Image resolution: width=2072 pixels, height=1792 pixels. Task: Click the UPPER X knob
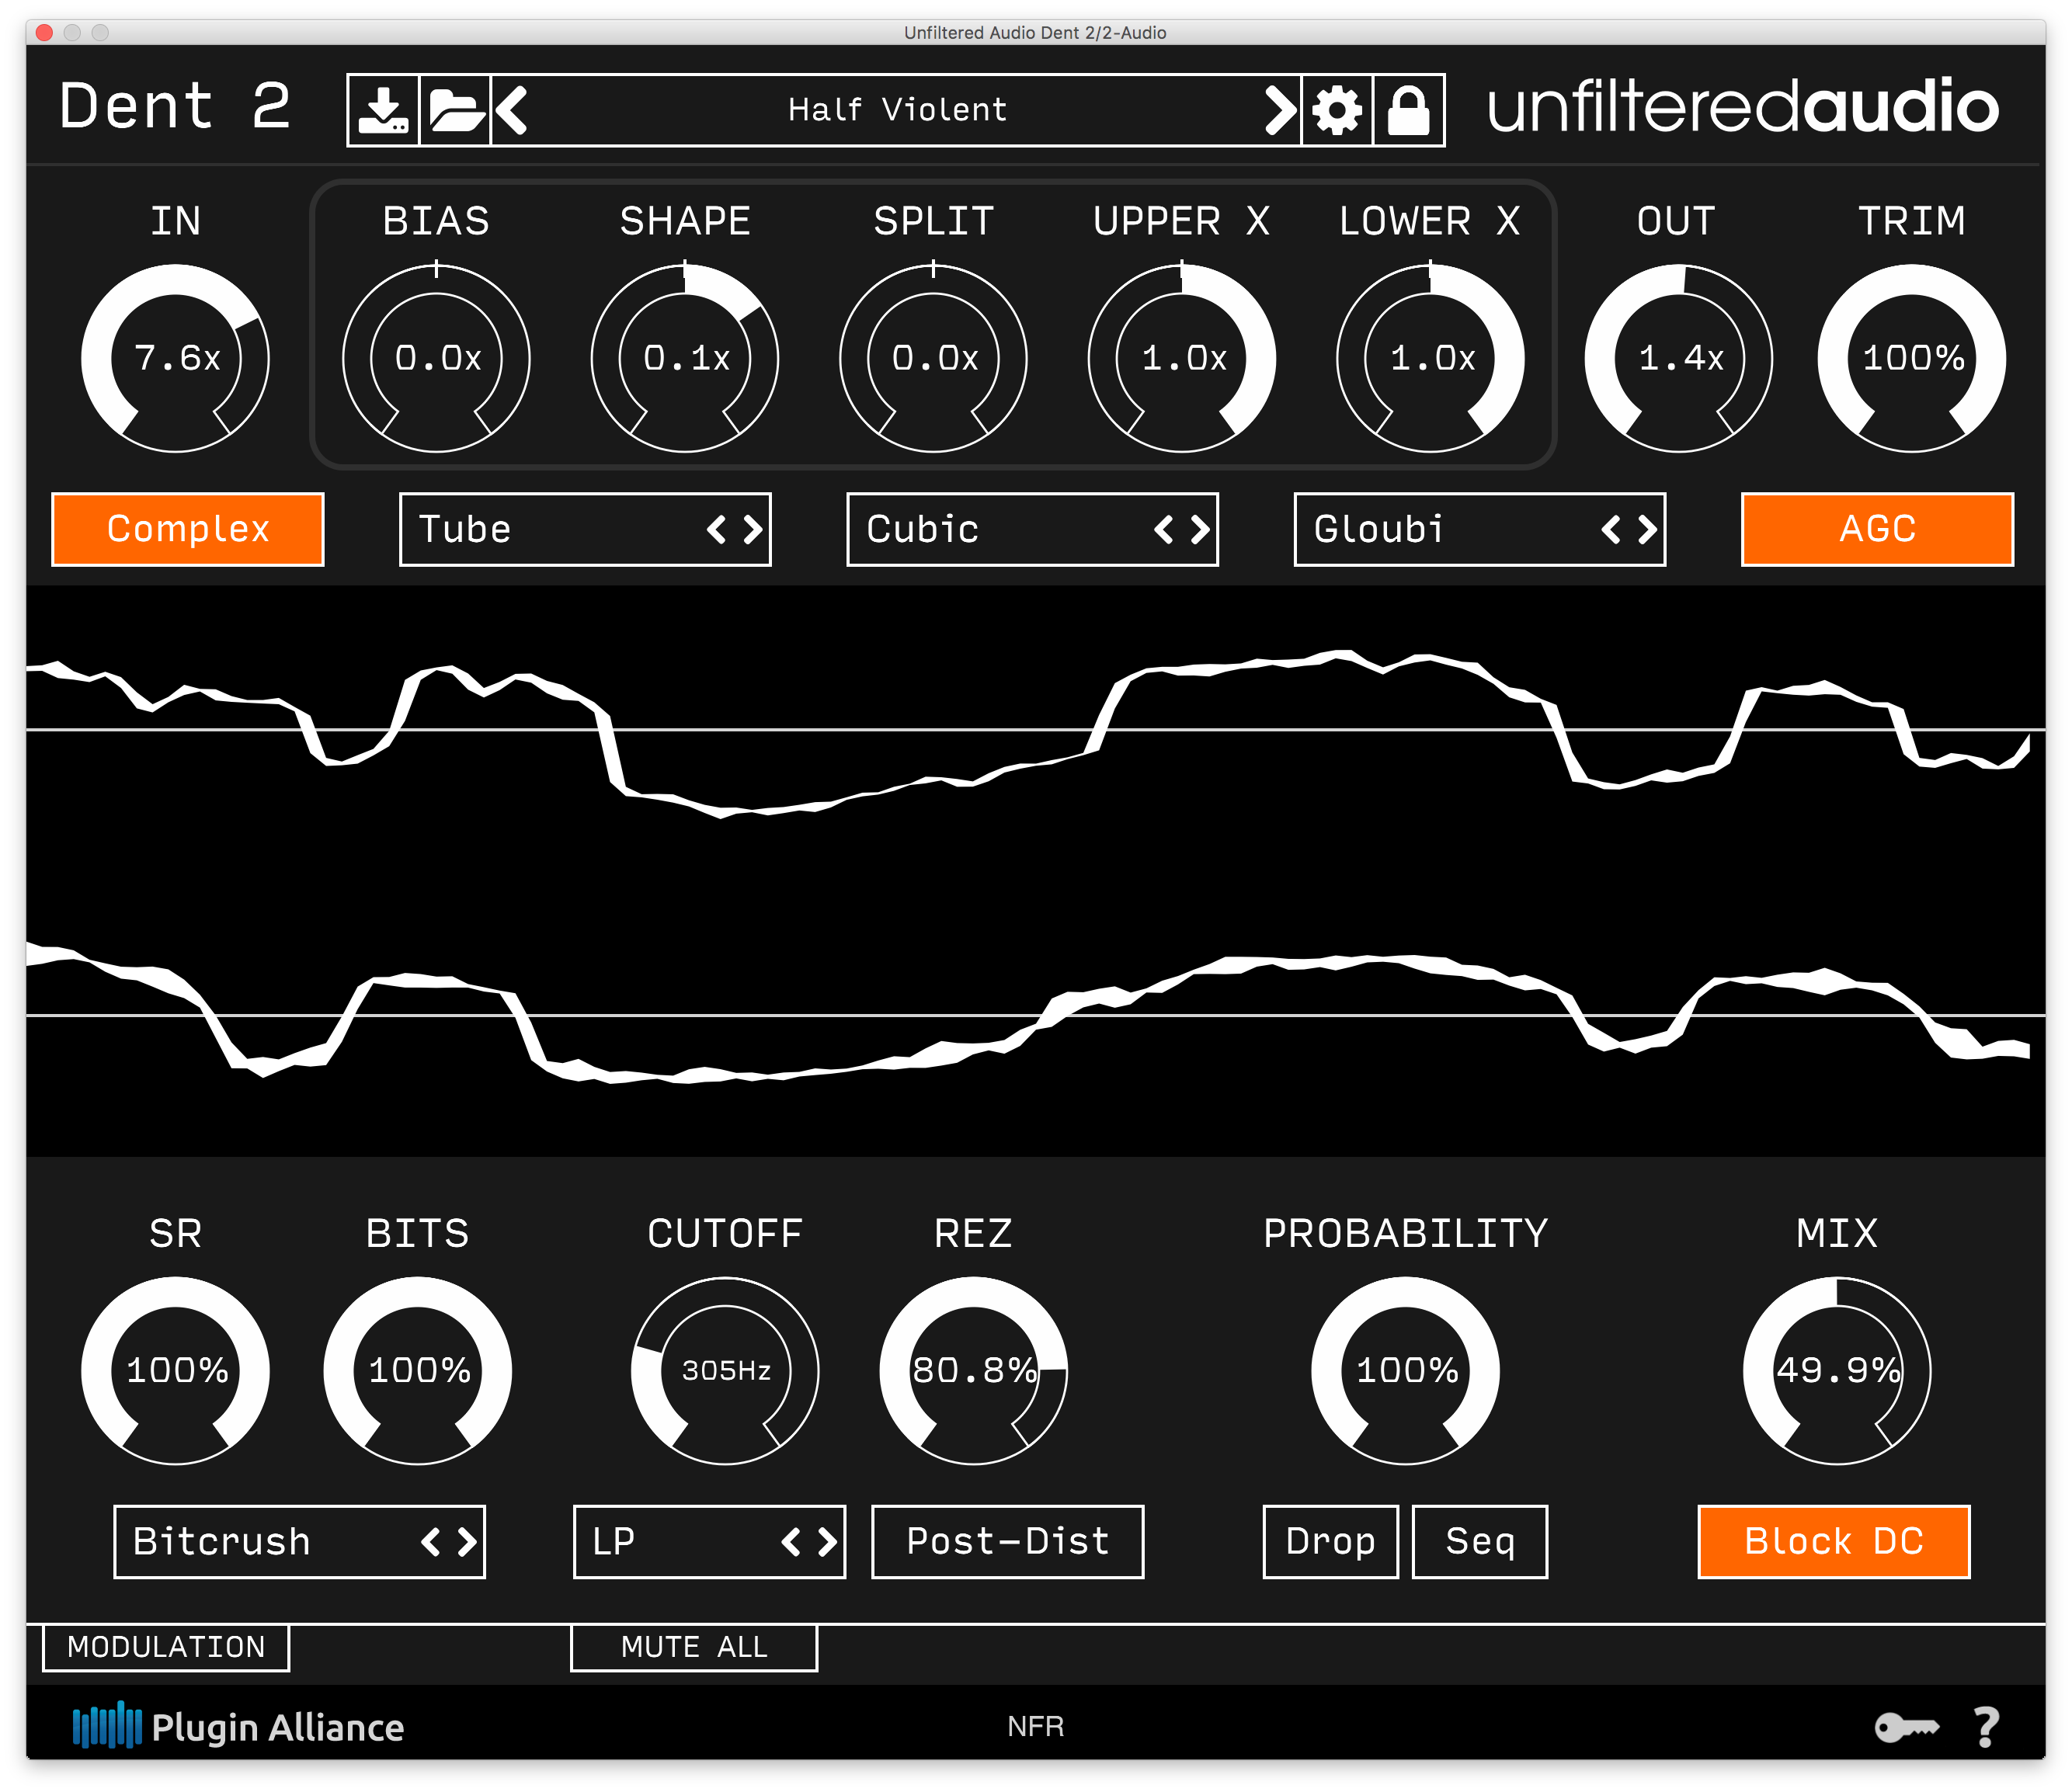1182,358
